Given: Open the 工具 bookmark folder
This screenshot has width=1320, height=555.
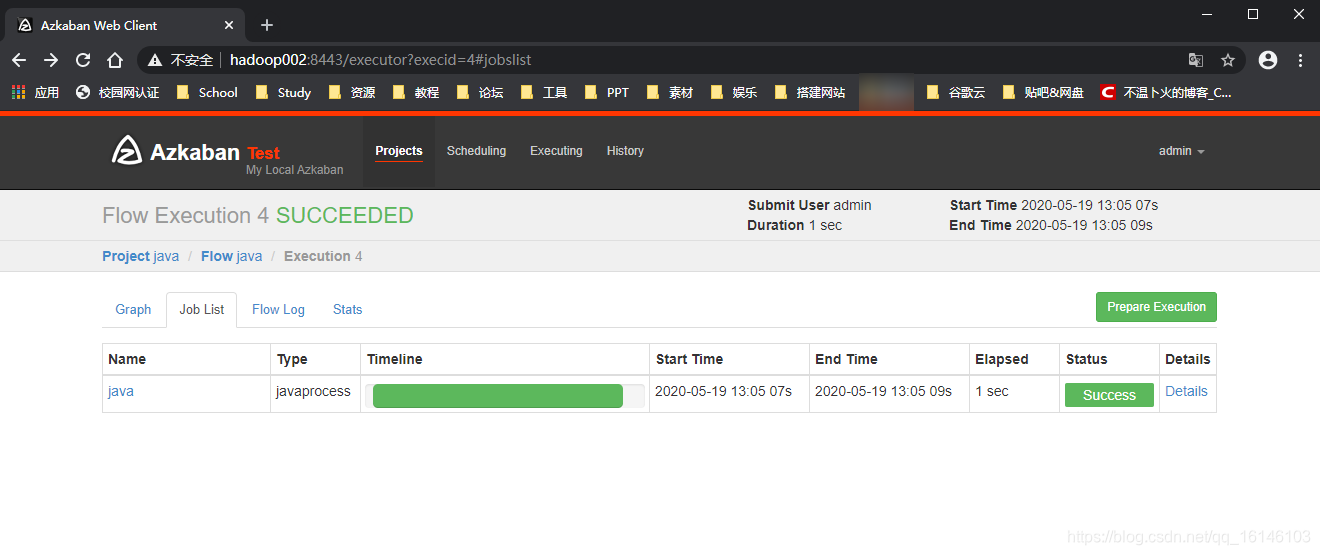Looking at the screenshot, I should click(544, 92).
